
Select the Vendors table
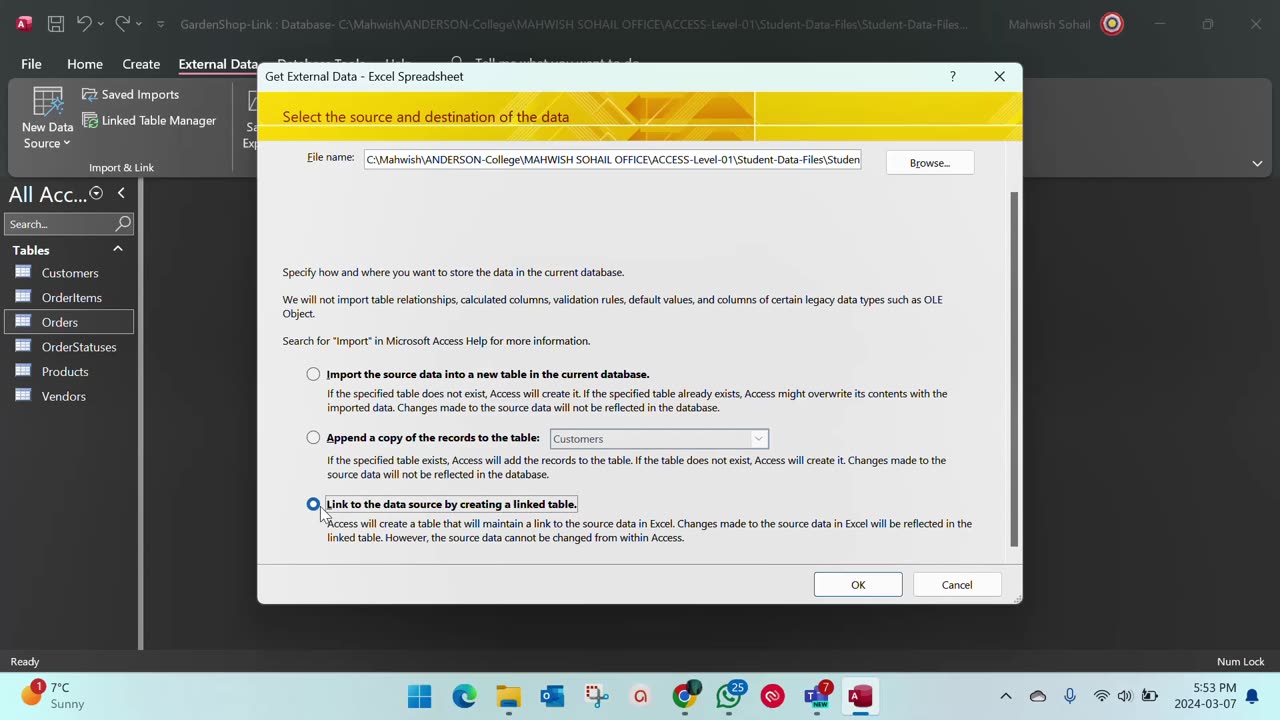tap(69, 396)
